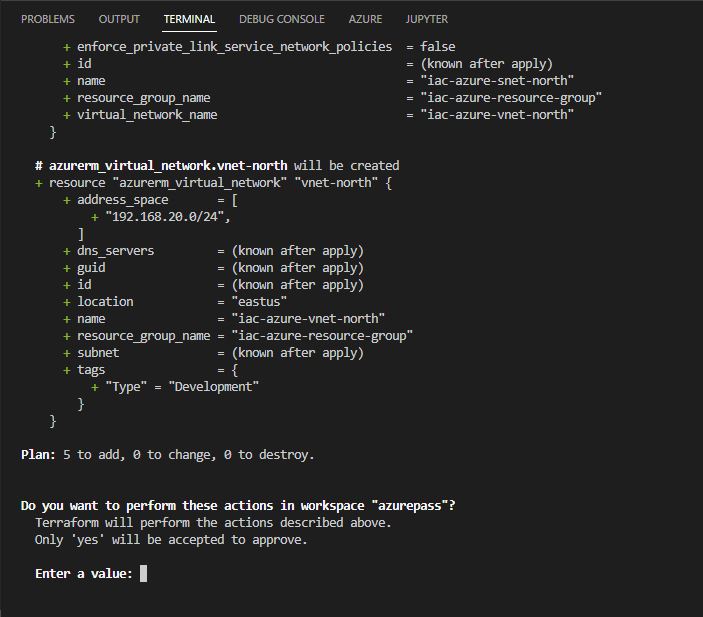The image size is (703, 617).
Task: Click the enforce_private_link_service_network_policies line
Action: (259, 47)
